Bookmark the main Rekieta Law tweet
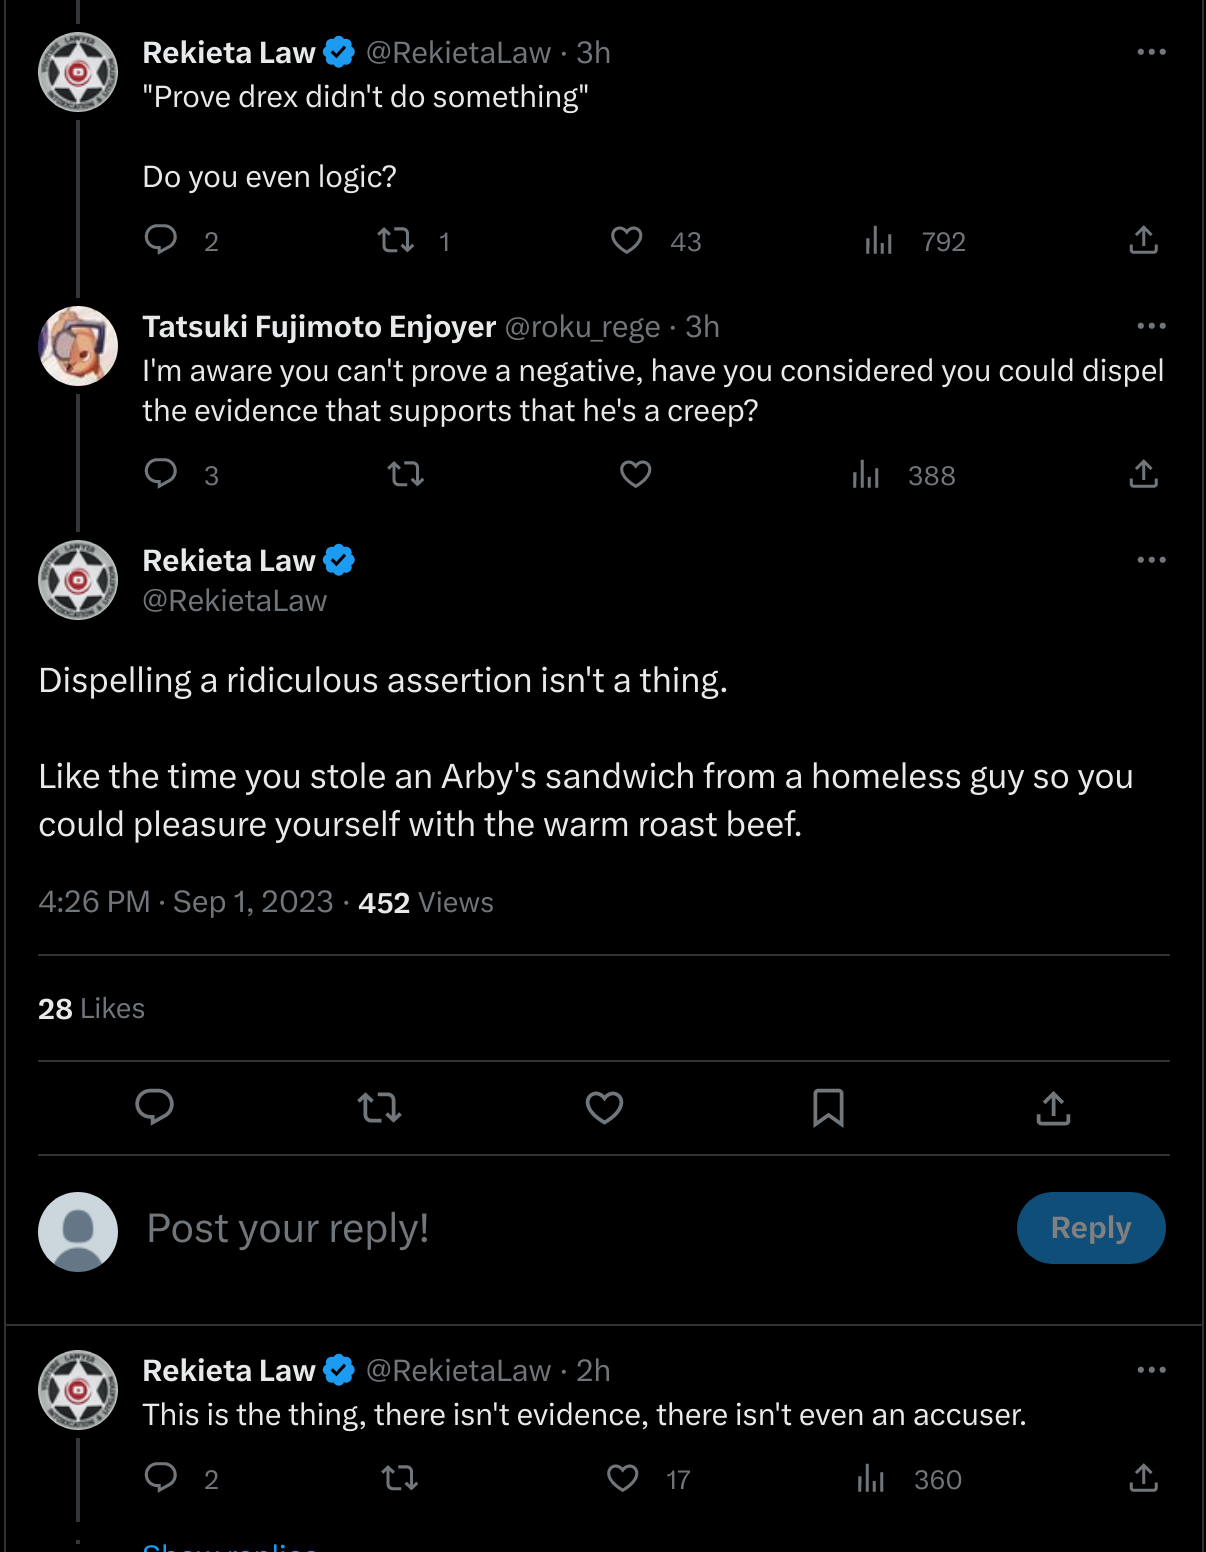 coord(828,1108)
